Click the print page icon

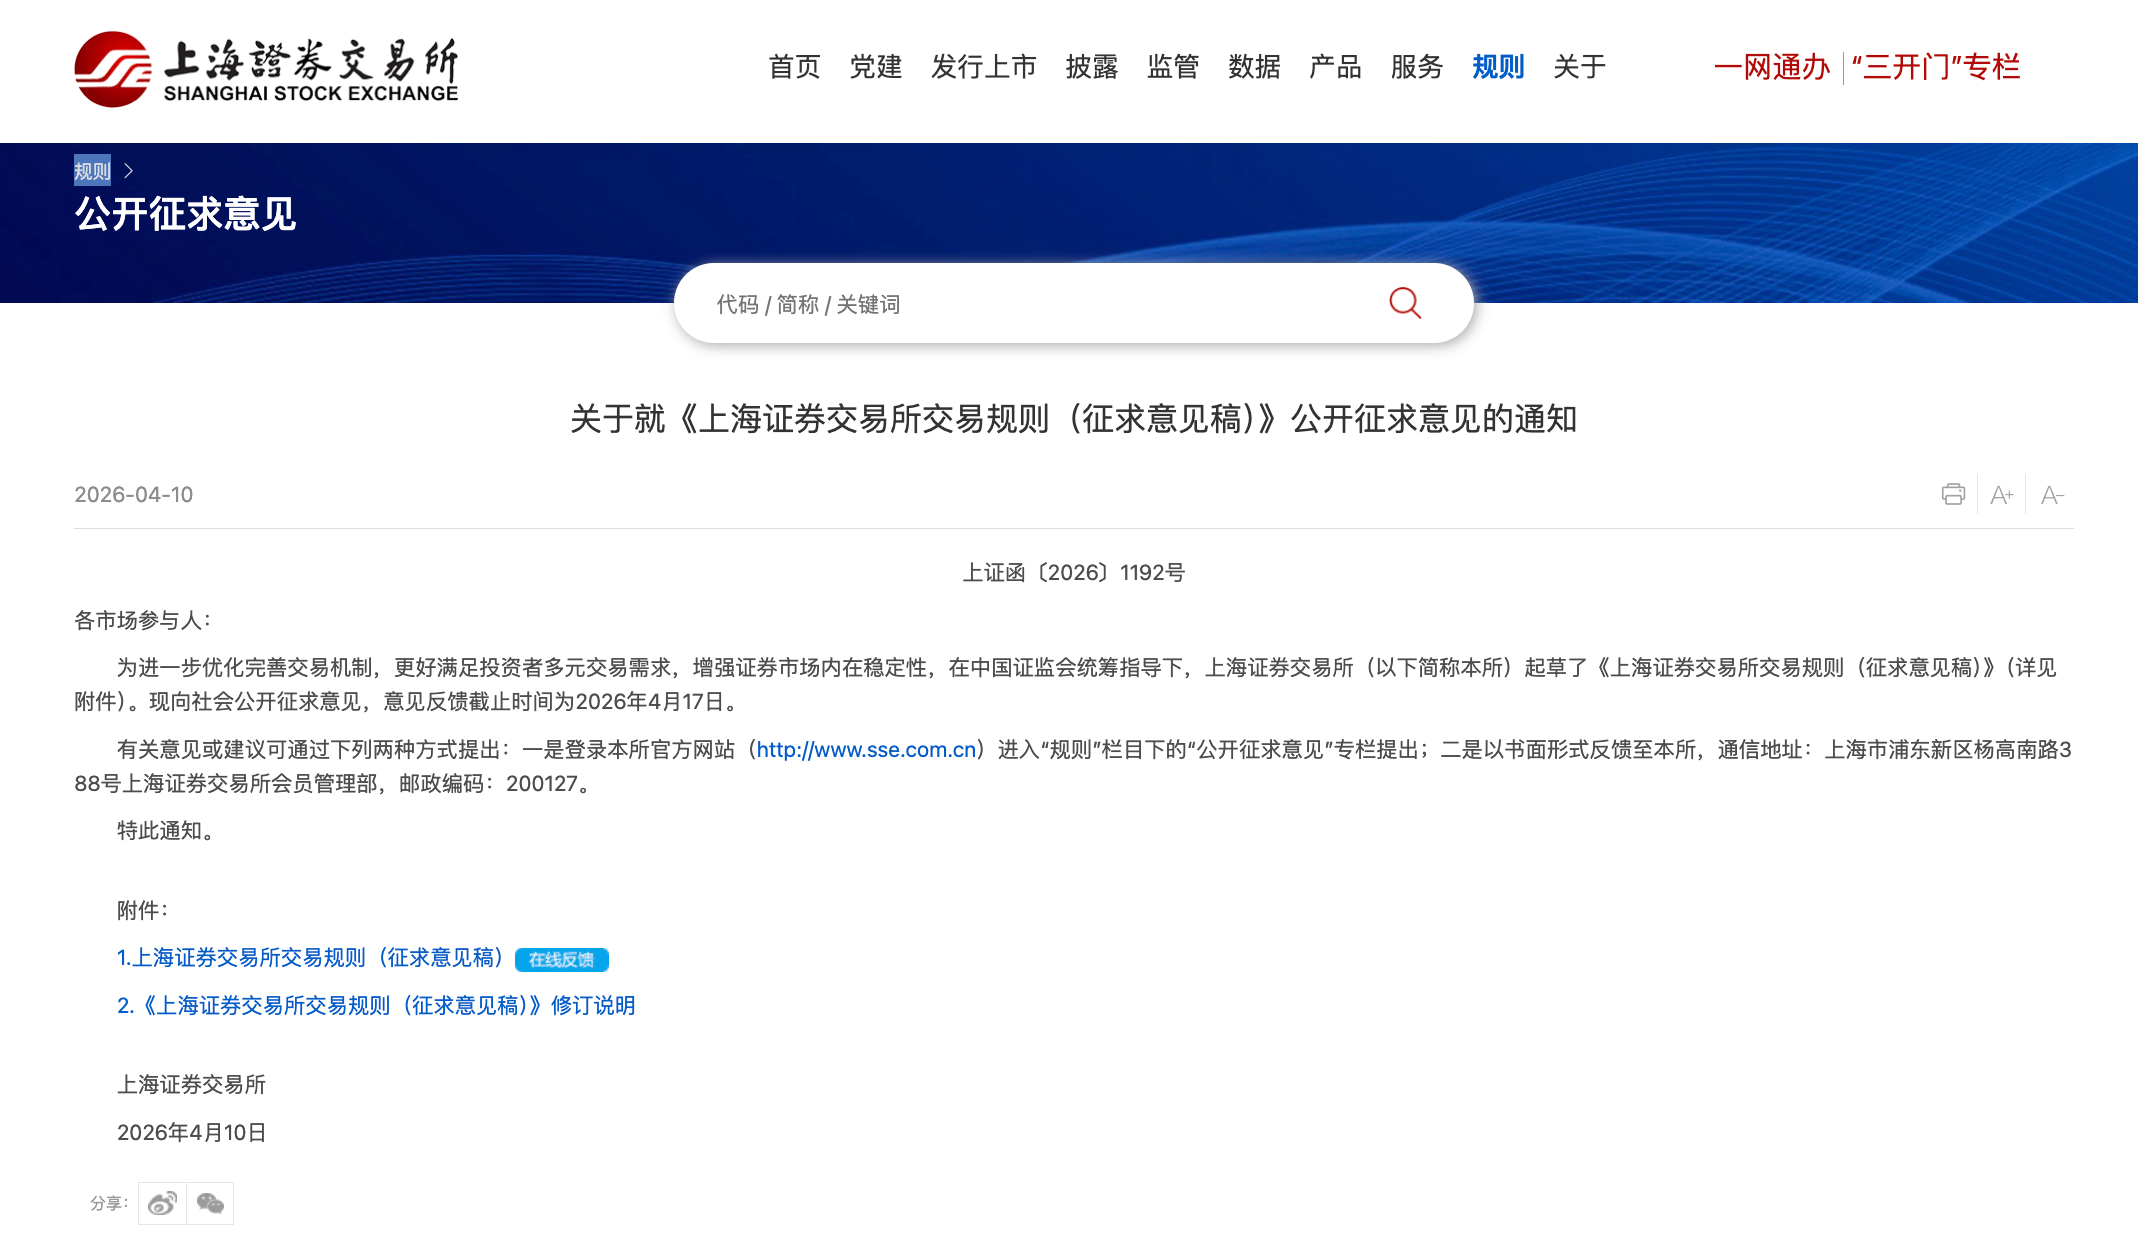[x=1952, y=494]
